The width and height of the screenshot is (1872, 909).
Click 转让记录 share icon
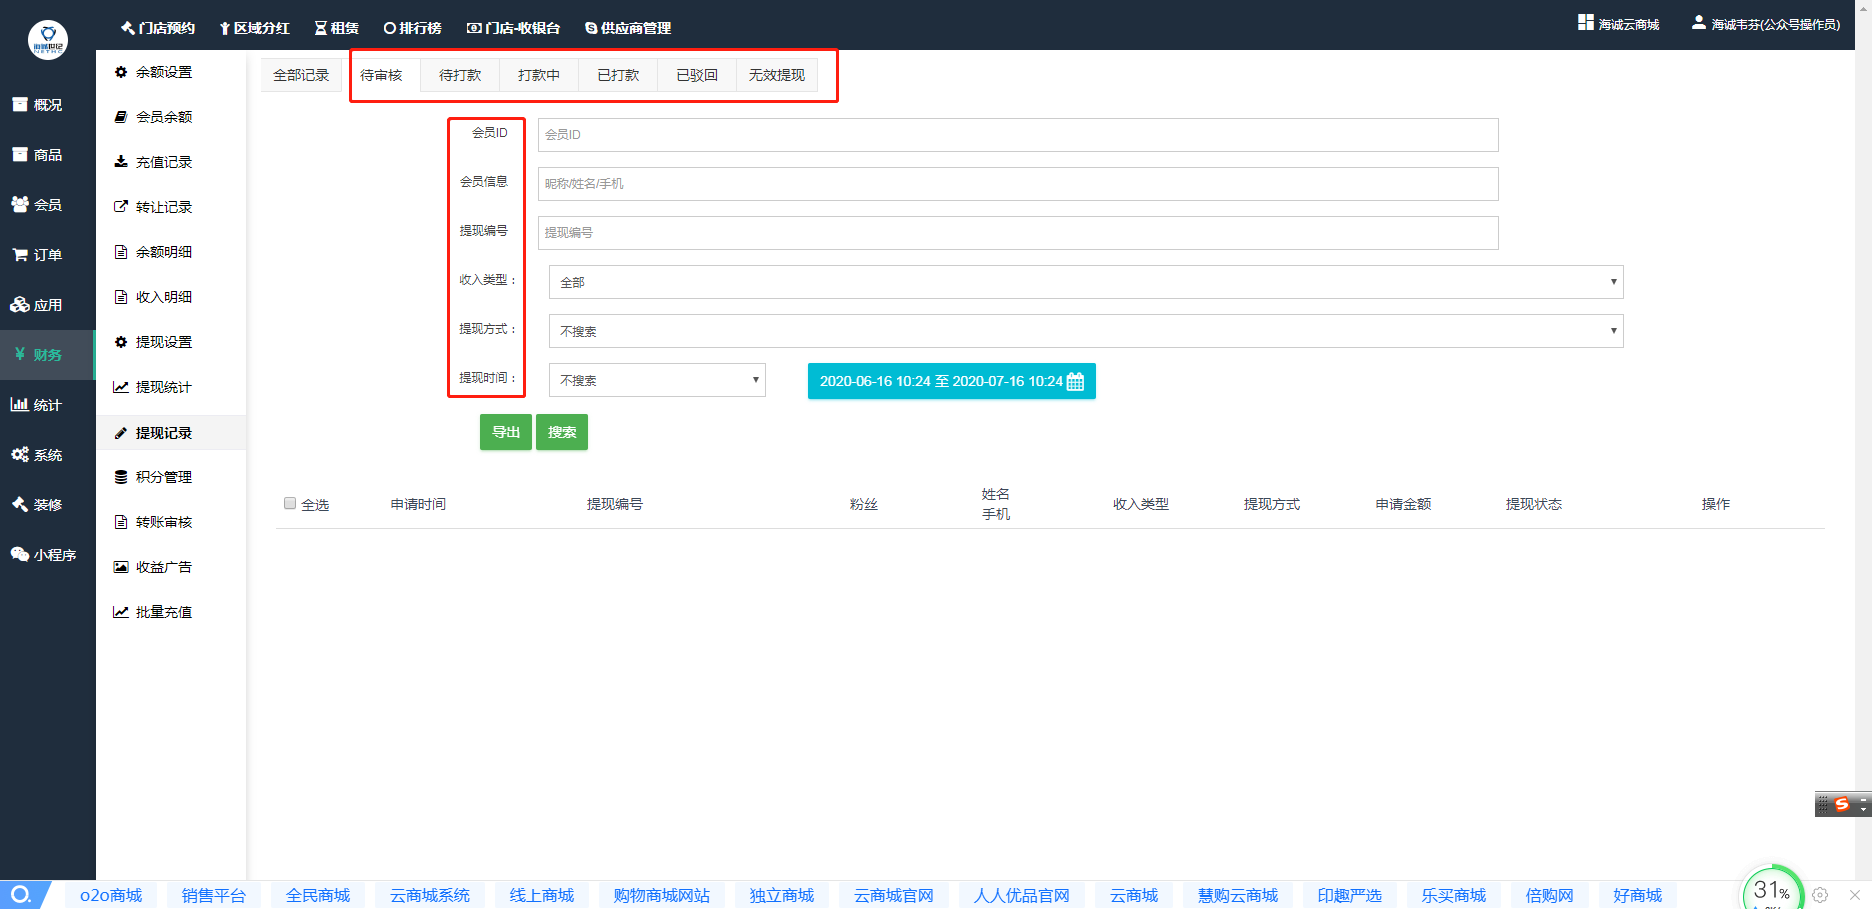(121, 207)
